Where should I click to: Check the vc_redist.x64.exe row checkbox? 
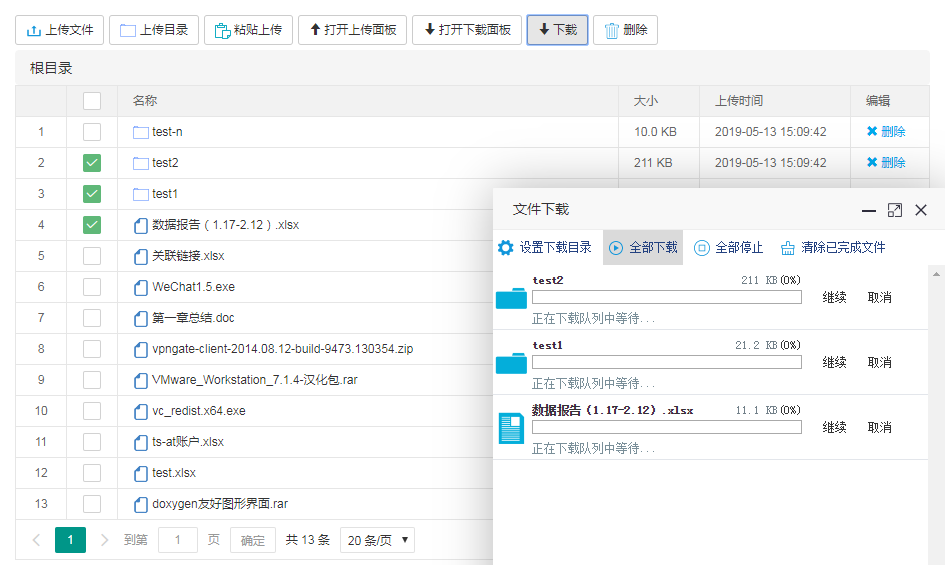click(92, 411)
